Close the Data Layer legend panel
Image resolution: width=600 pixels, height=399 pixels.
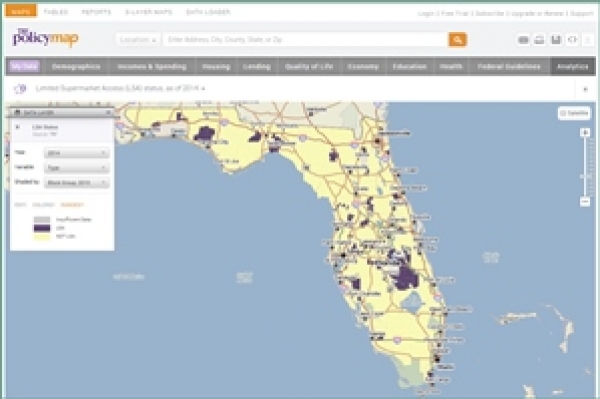coord(108,112)
